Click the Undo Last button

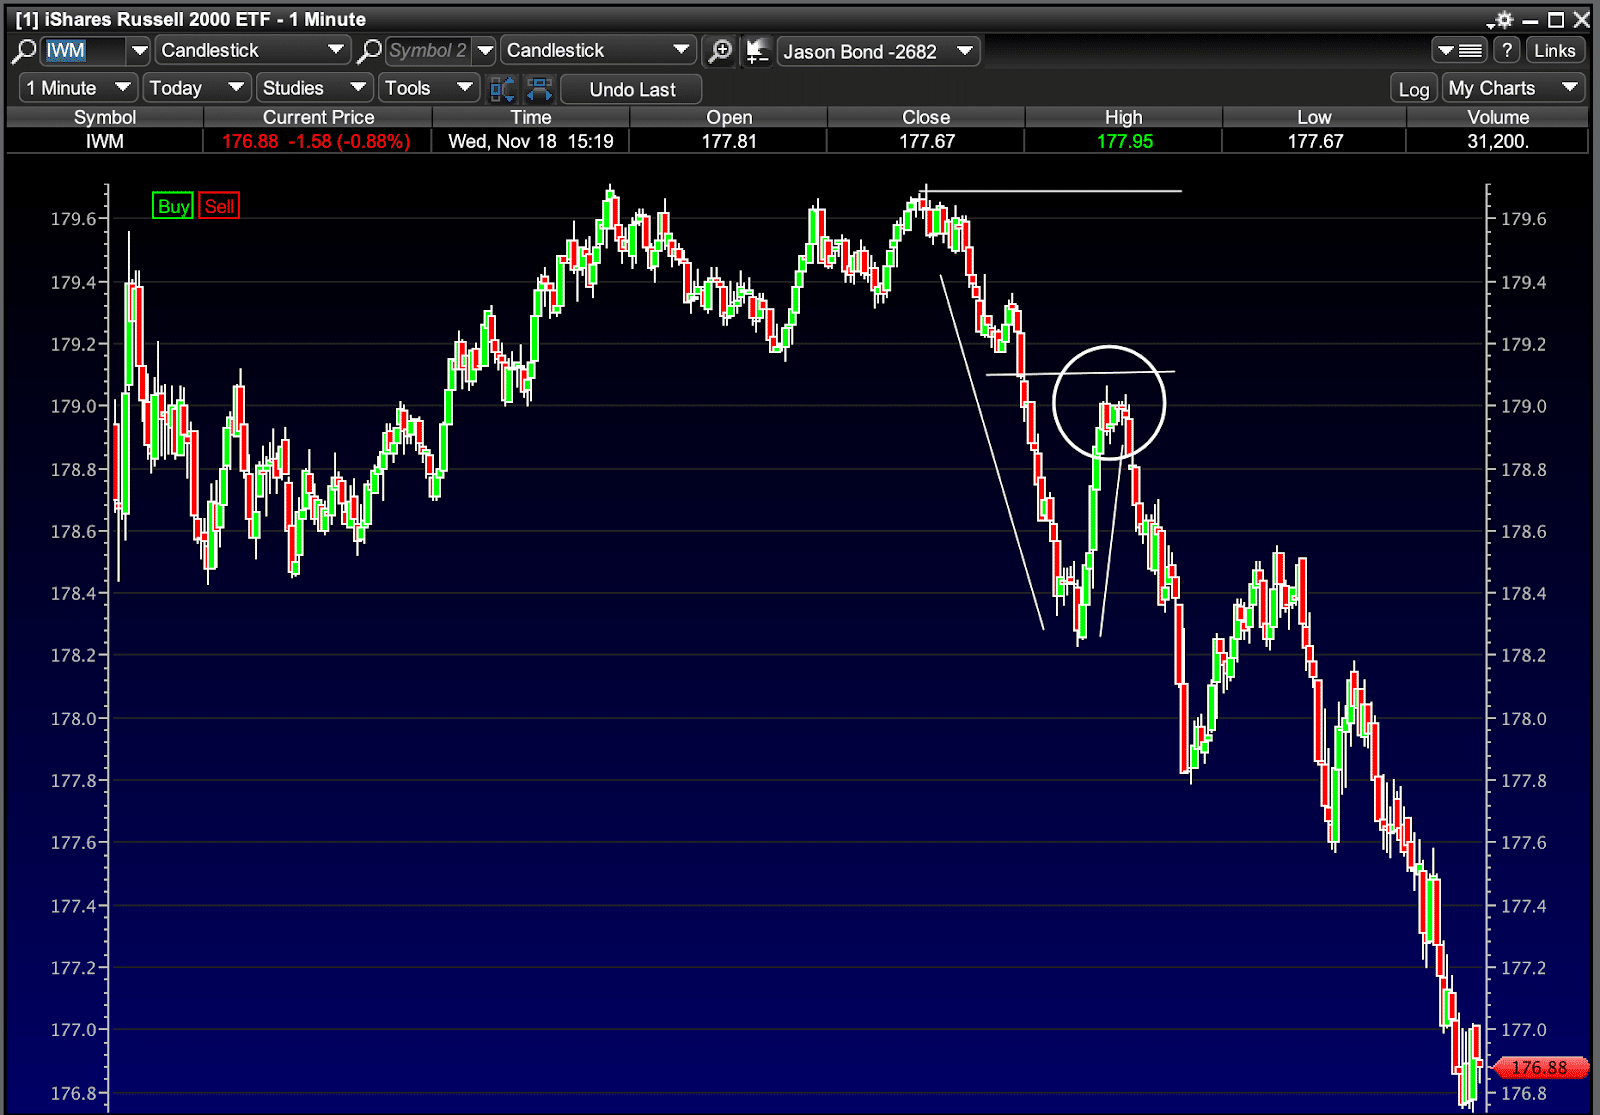[x=632, y=89]
